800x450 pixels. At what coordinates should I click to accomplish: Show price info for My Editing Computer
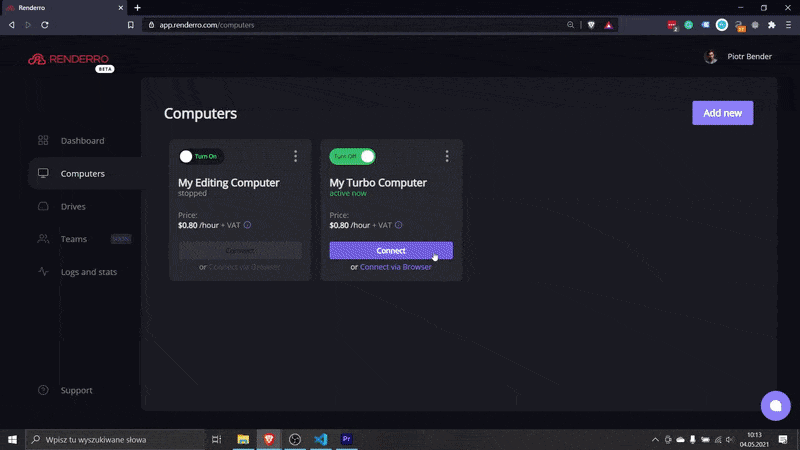coord(247,225)
